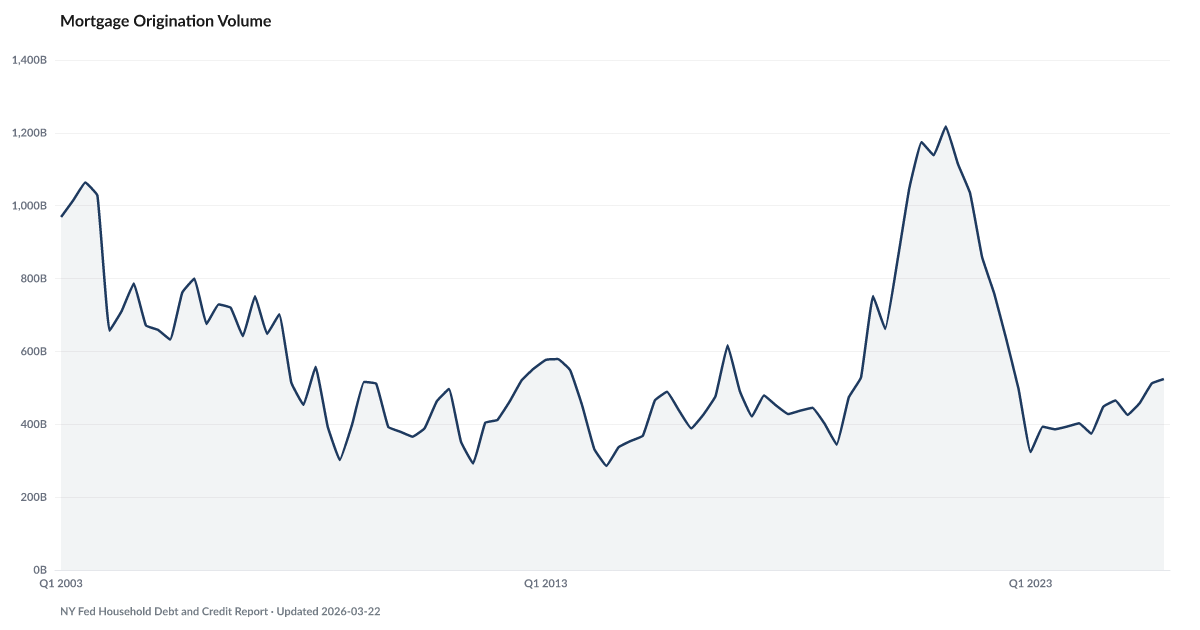This screenshot has height=630, width=1200.
Task: Click the first data point at chart's left edge
Action: [62, 215]
